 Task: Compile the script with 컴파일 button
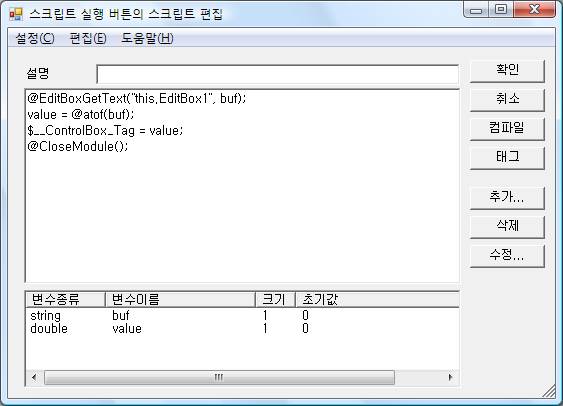(507, 129)
